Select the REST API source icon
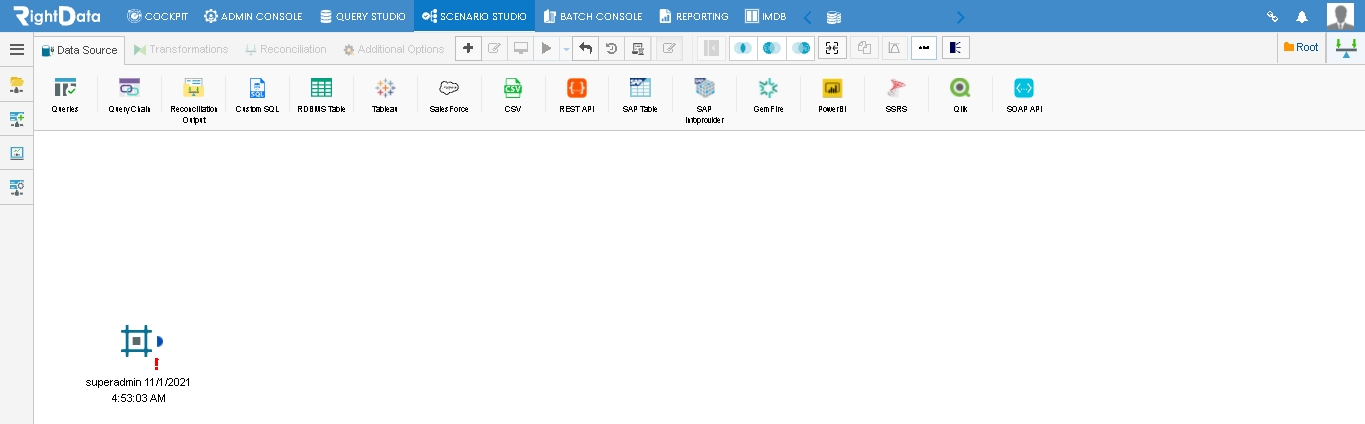 pos(577,87)
